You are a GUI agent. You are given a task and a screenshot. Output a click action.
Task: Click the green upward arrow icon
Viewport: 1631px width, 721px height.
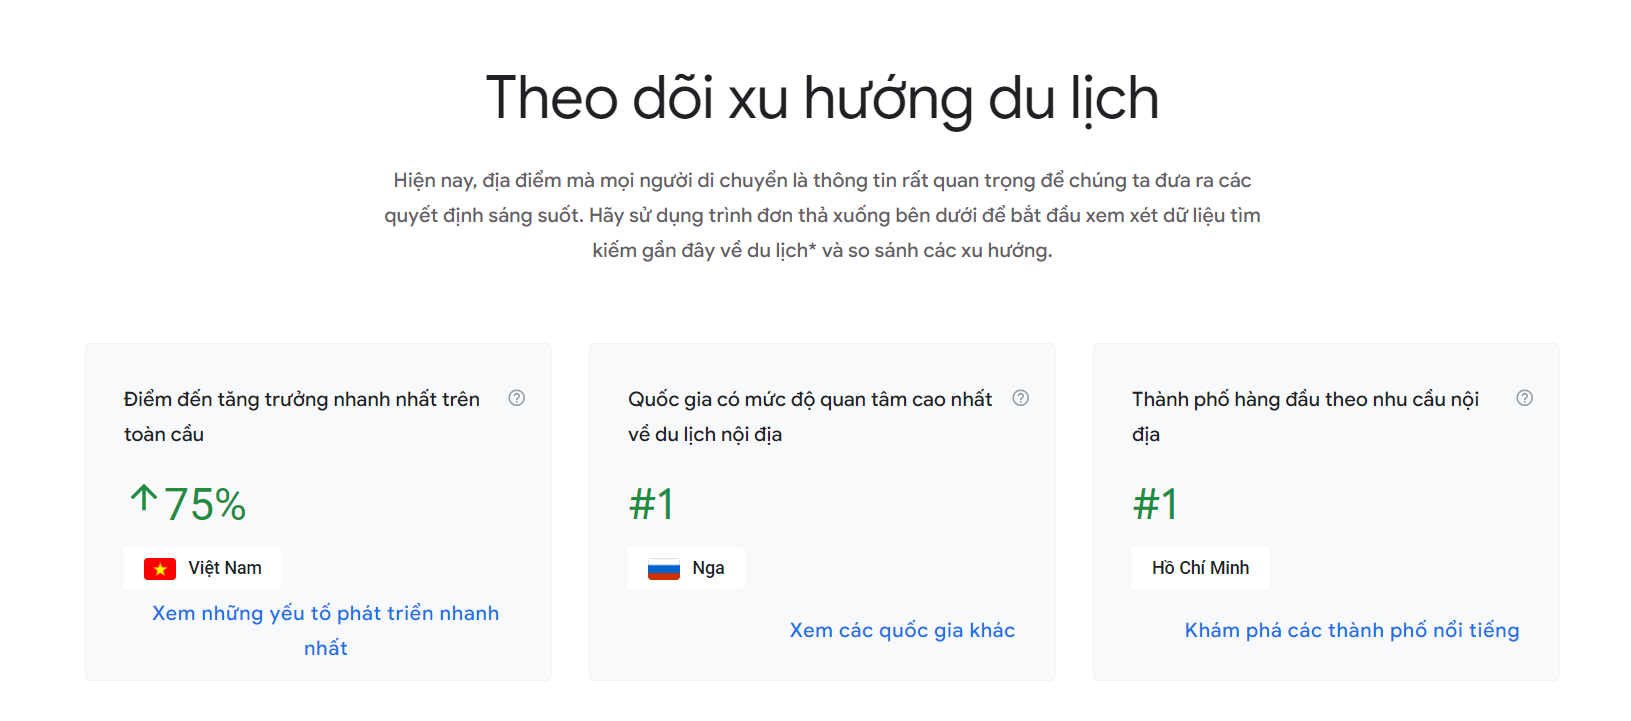[x=144, y=499]
